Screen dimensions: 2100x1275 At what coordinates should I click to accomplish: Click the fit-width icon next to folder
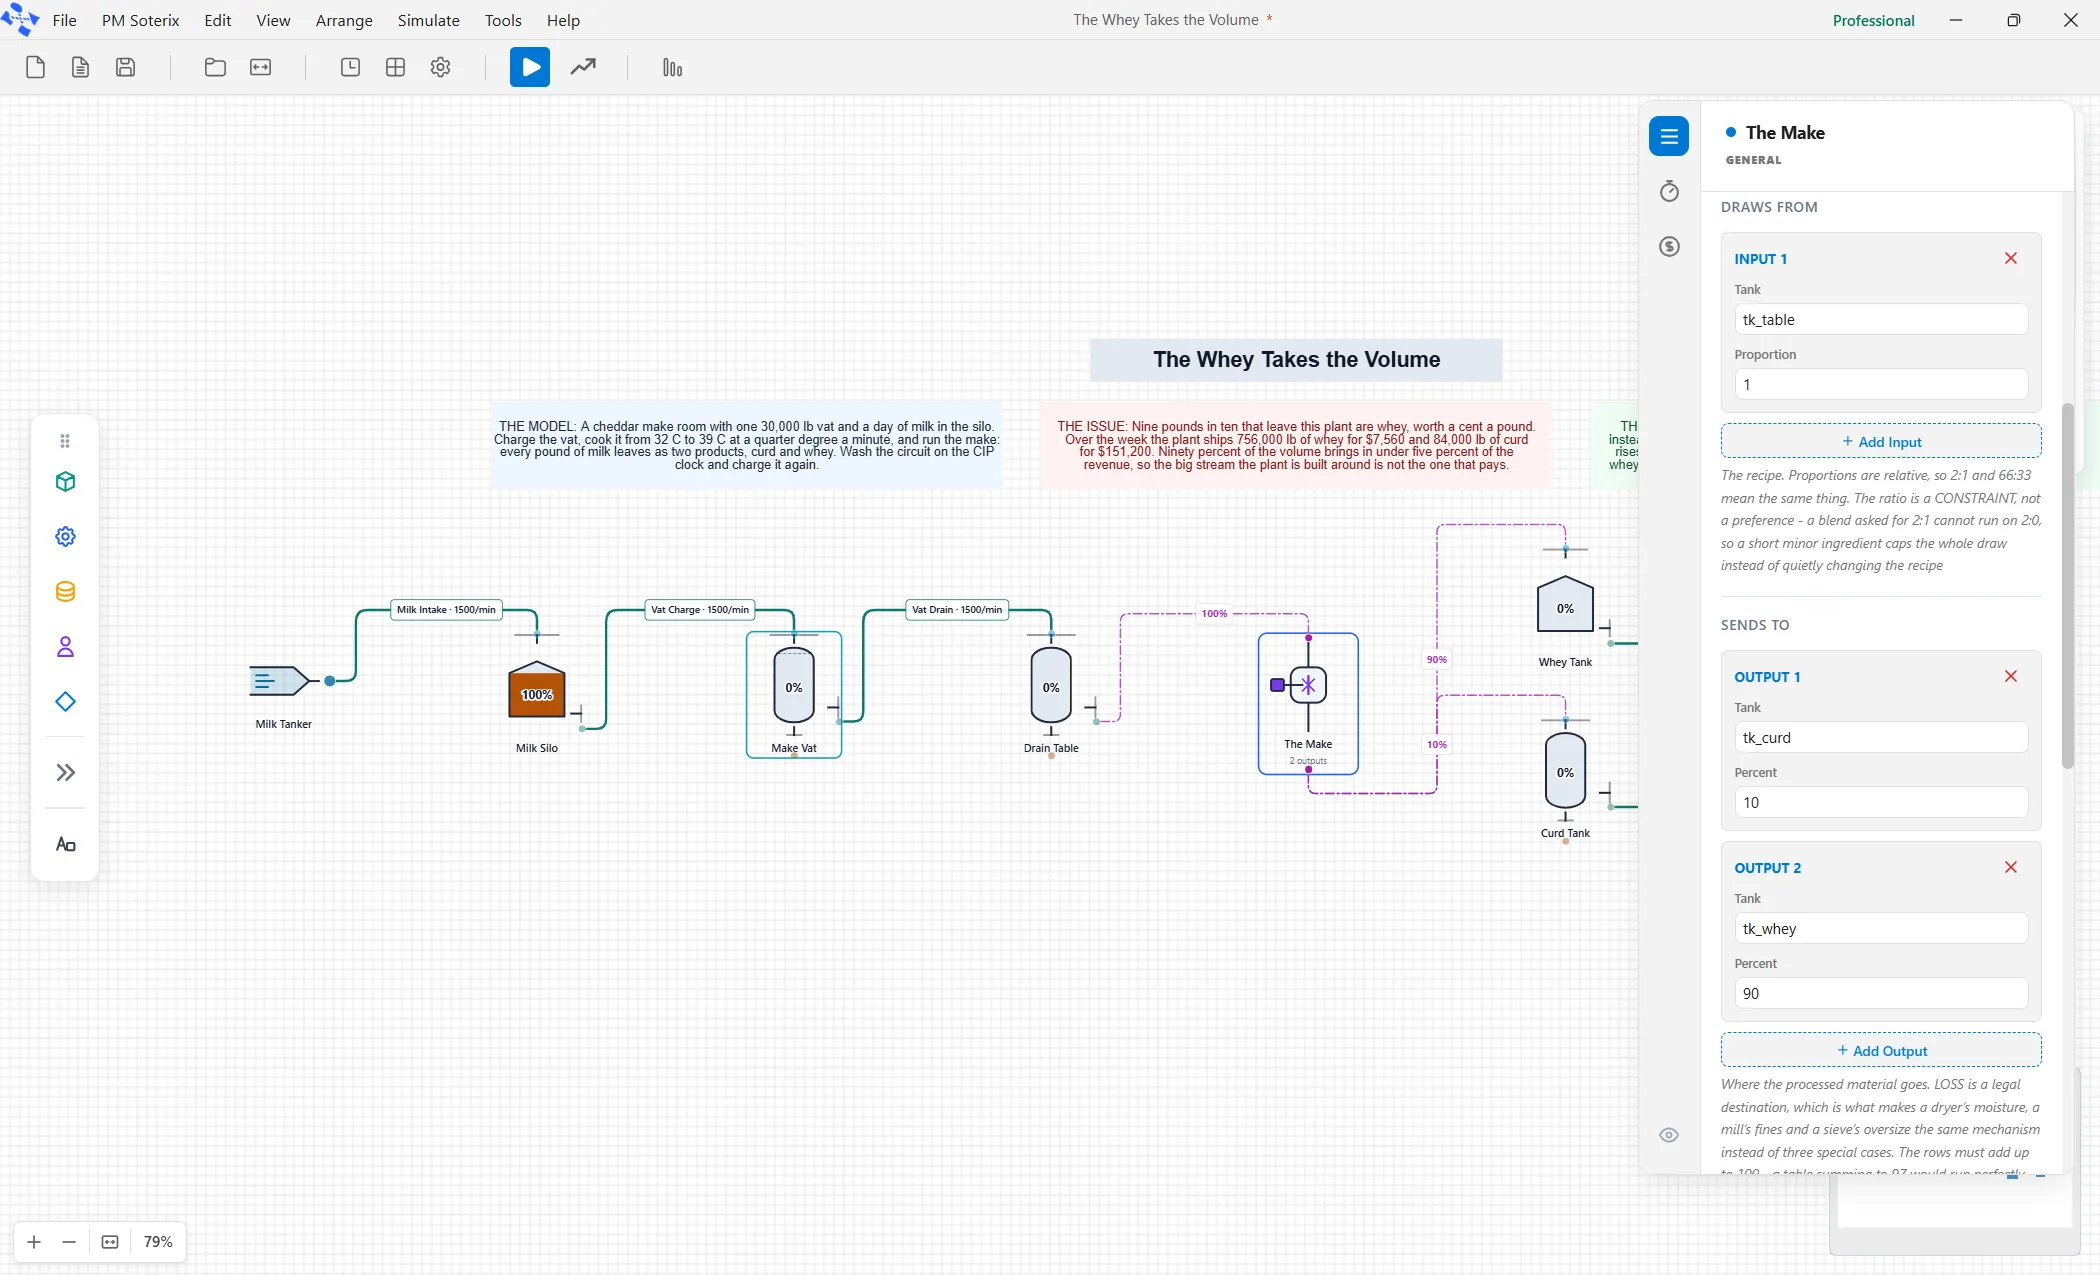(x=260, y=67)
